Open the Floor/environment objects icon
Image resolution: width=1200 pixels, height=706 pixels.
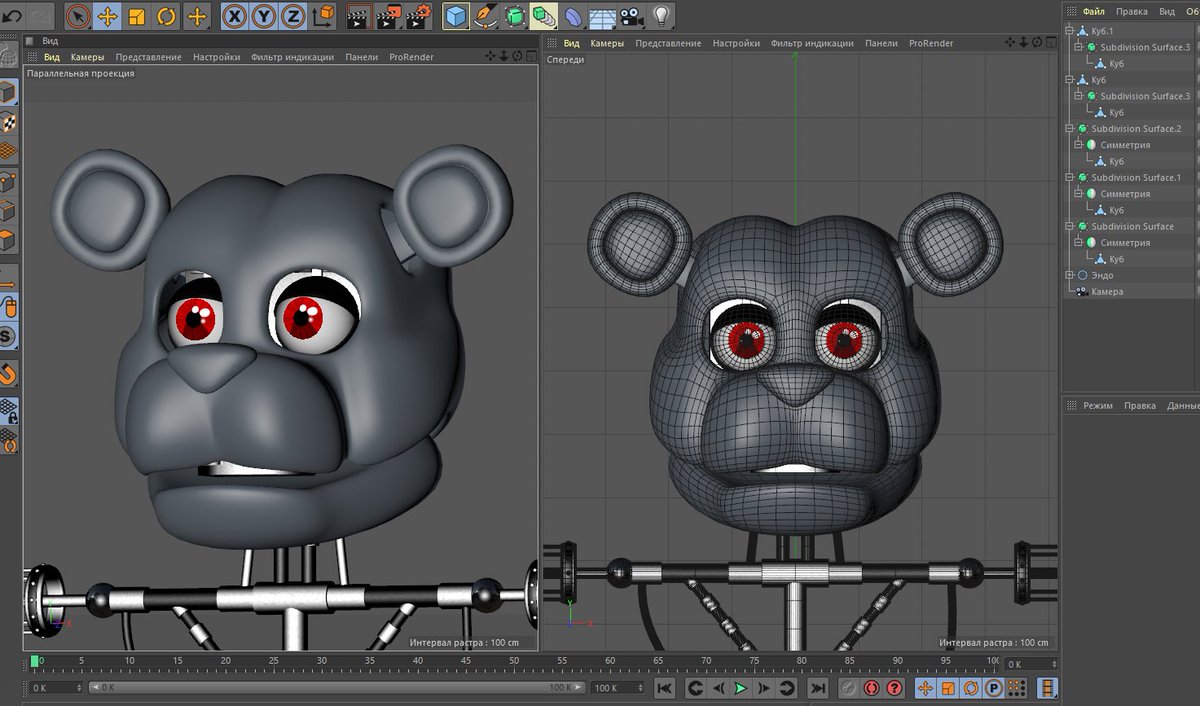click(602, 16)
